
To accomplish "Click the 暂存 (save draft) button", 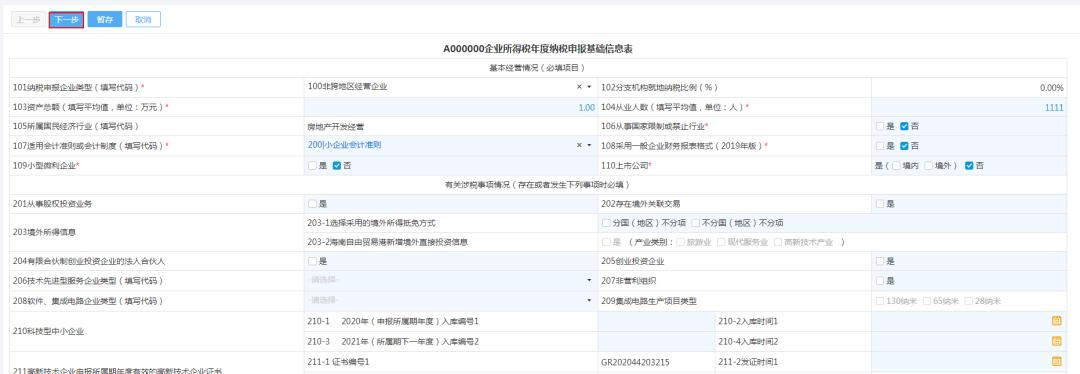I will click(x=105, y=19).
